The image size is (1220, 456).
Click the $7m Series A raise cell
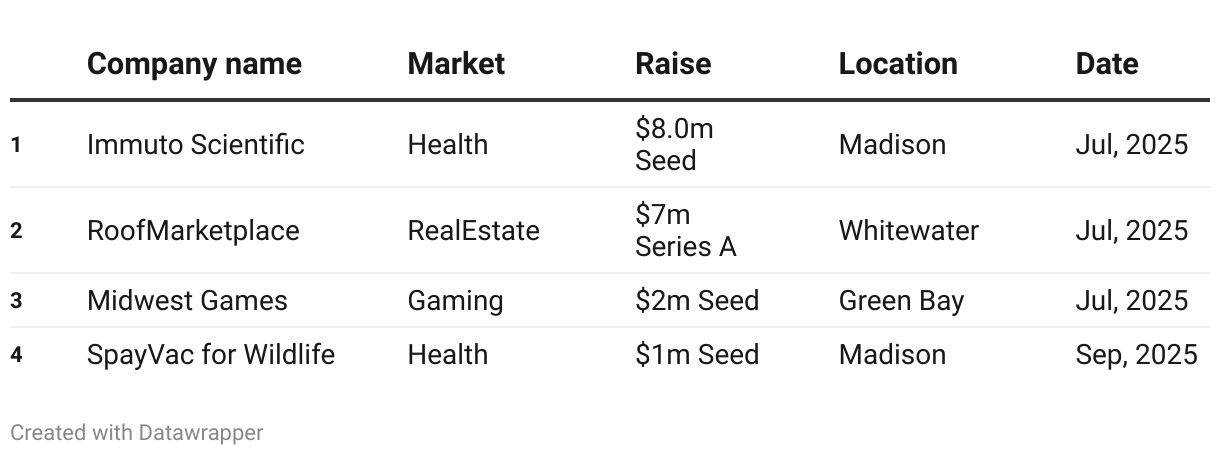(x=686, y=231)
